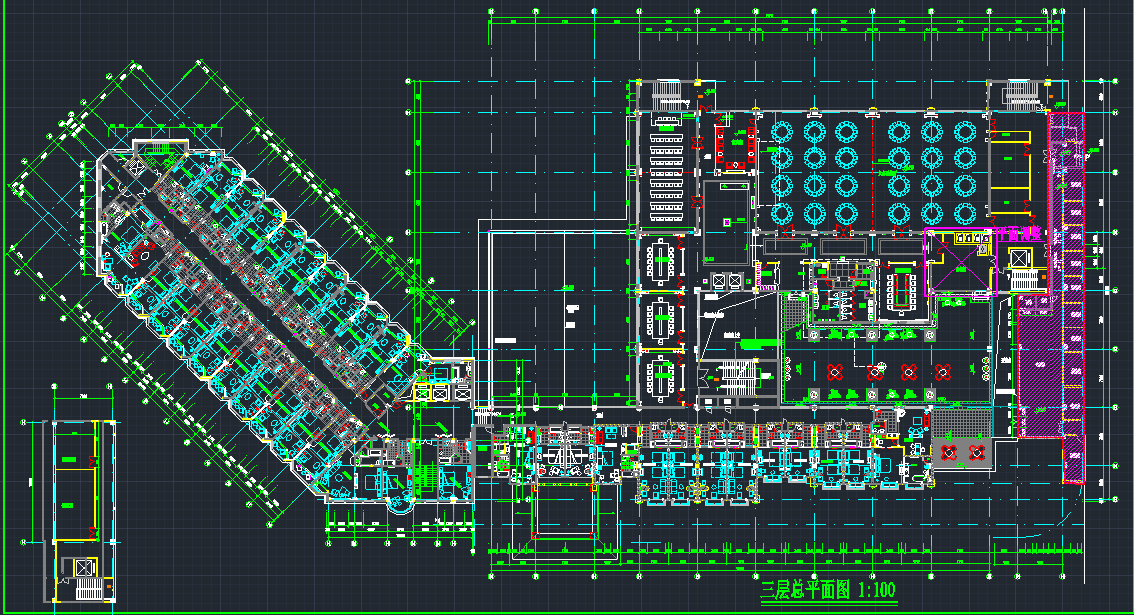Select the staircase at the main building's top-right corner
This screenshot has width=1134, height=615.
(1022, 96)
